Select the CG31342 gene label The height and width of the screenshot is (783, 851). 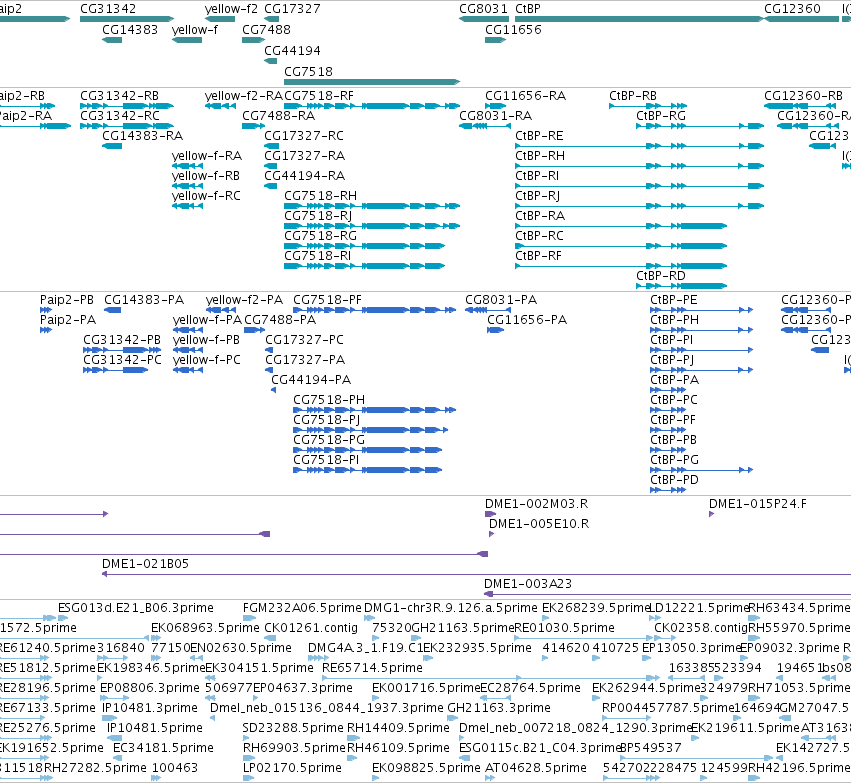click(x=108, y=9)
